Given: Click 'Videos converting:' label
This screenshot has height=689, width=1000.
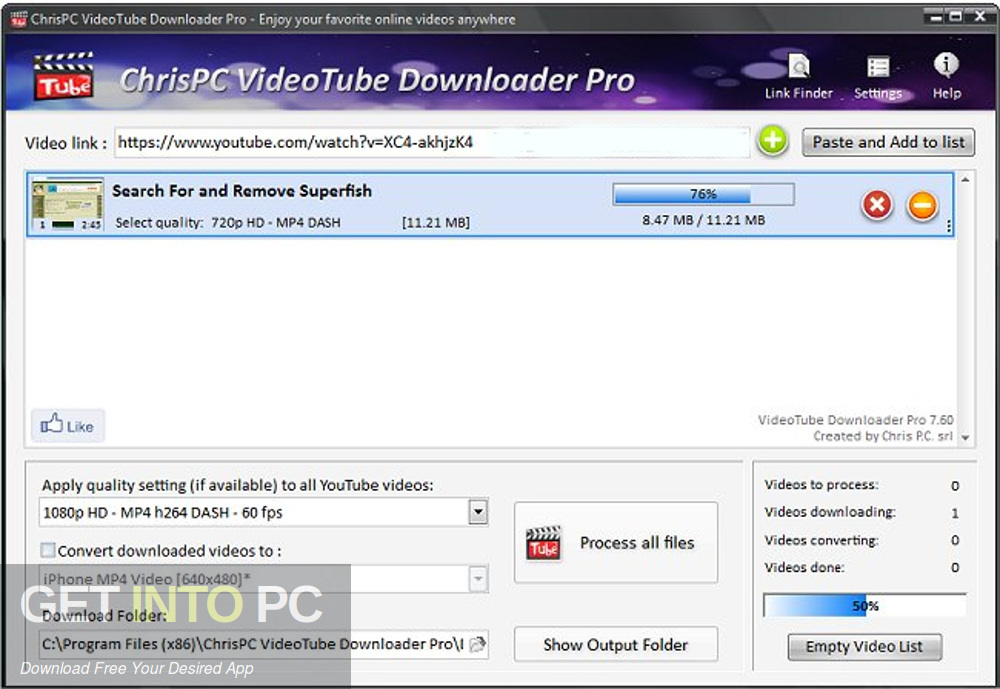Looking at the screenshot, I should pos(821,540).
